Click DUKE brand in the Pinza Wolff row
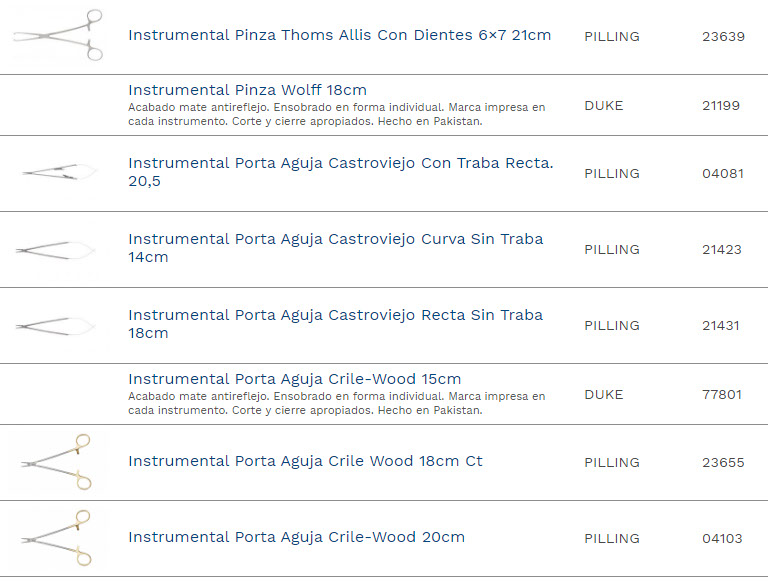Image resolution: width=768 pixels, height=581 pixels. [603, 105]
